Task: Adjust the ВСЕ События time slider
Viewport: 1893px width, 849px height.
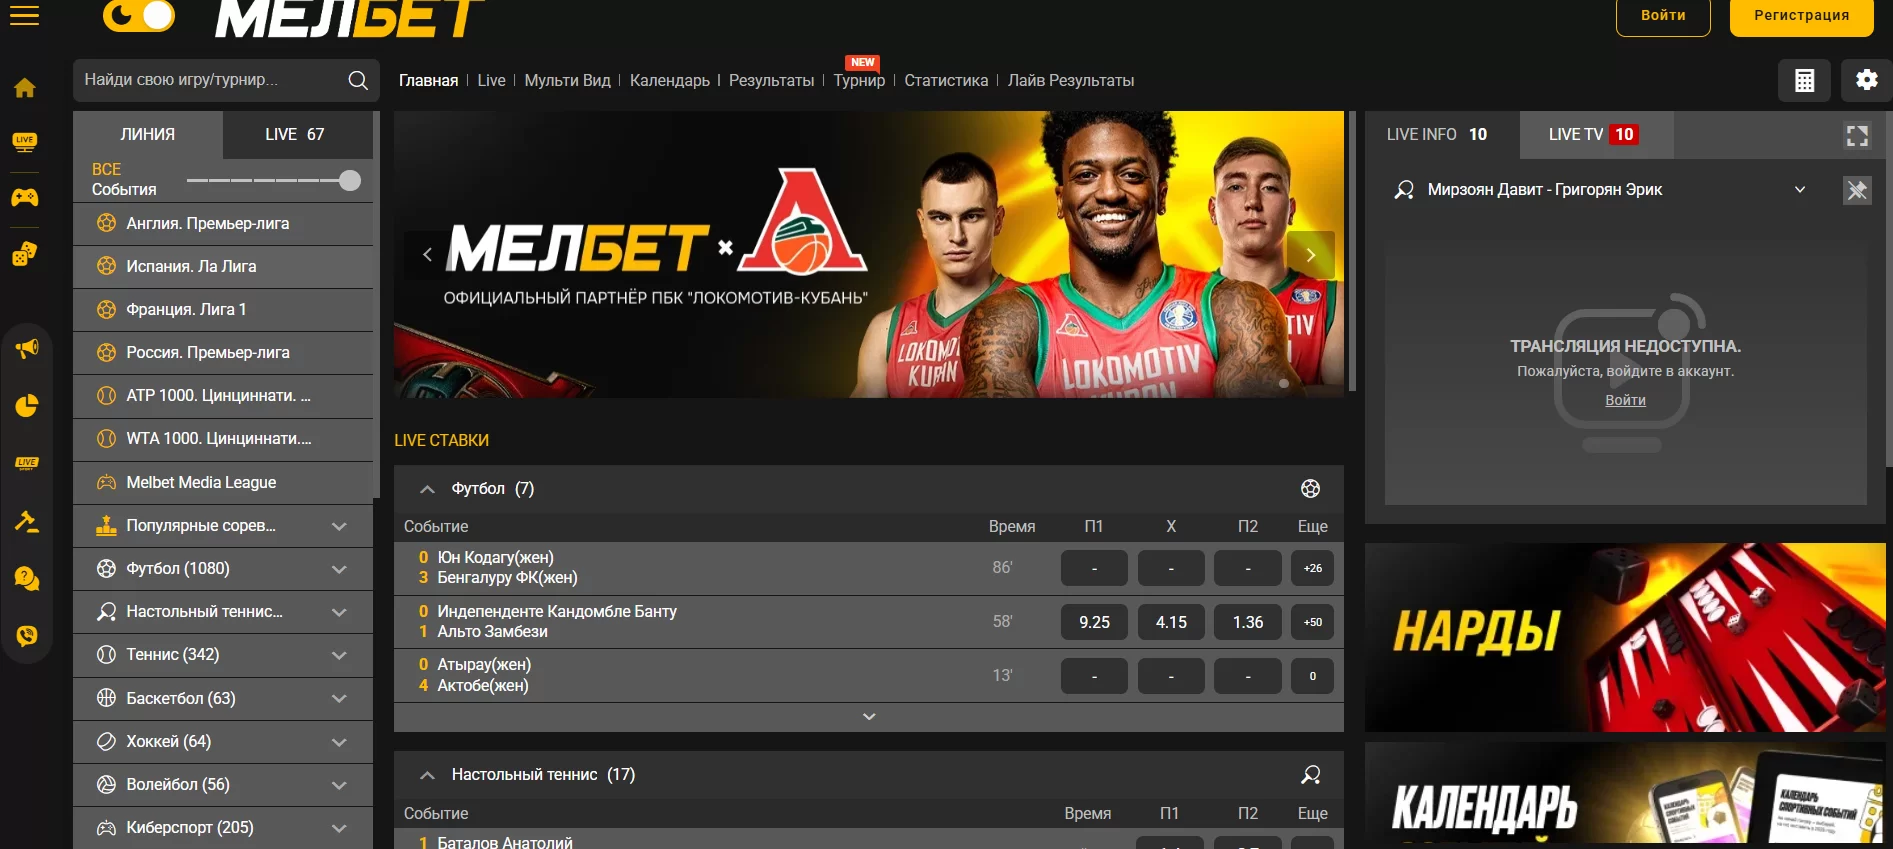Action: (x=349, y=181)
